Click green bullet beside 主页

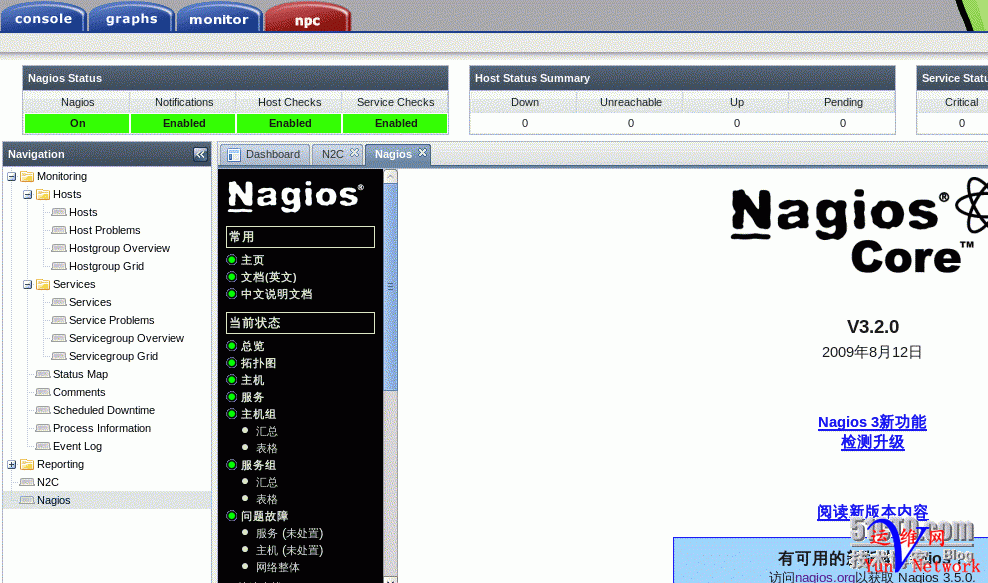231,260
